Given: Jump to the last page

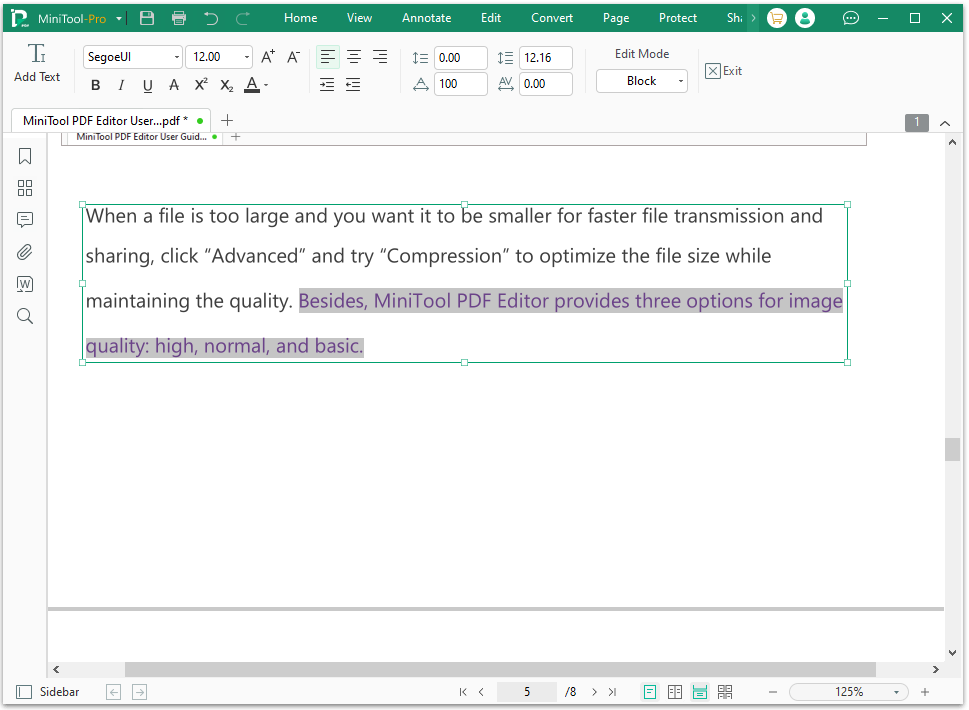Looking at the screenshot, I should click(612, 692).
